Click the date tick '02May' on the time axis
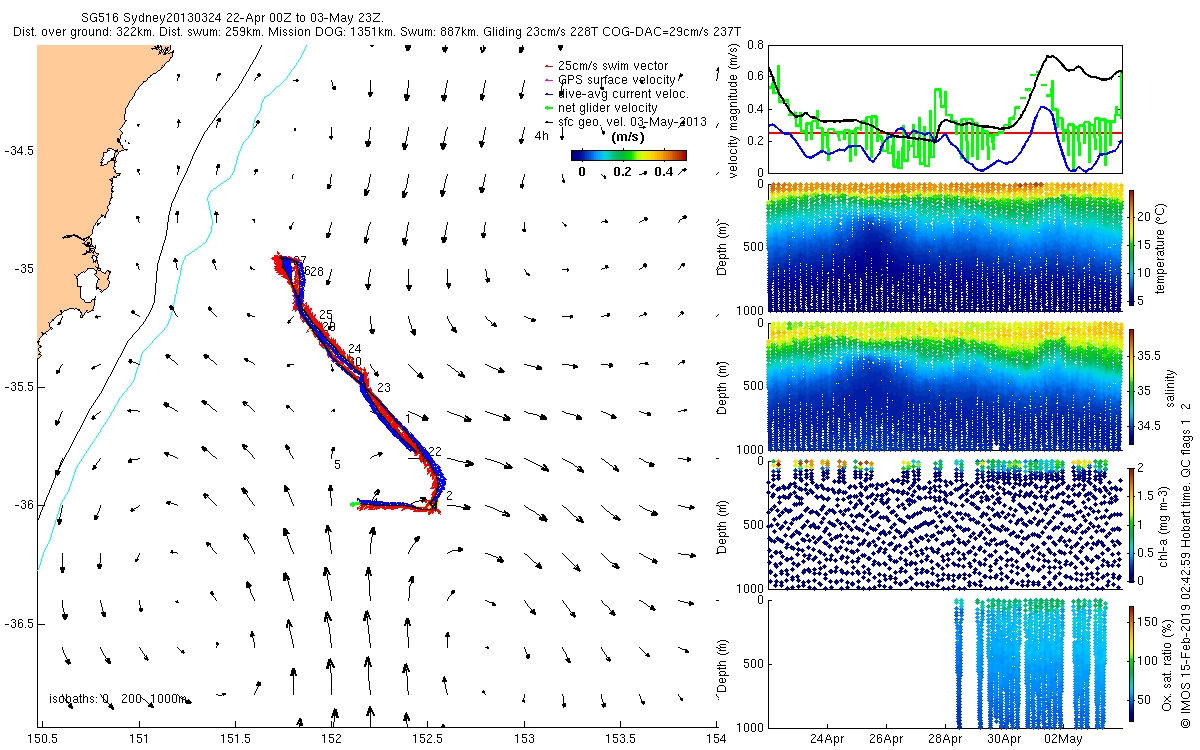 coord(1063,739)
